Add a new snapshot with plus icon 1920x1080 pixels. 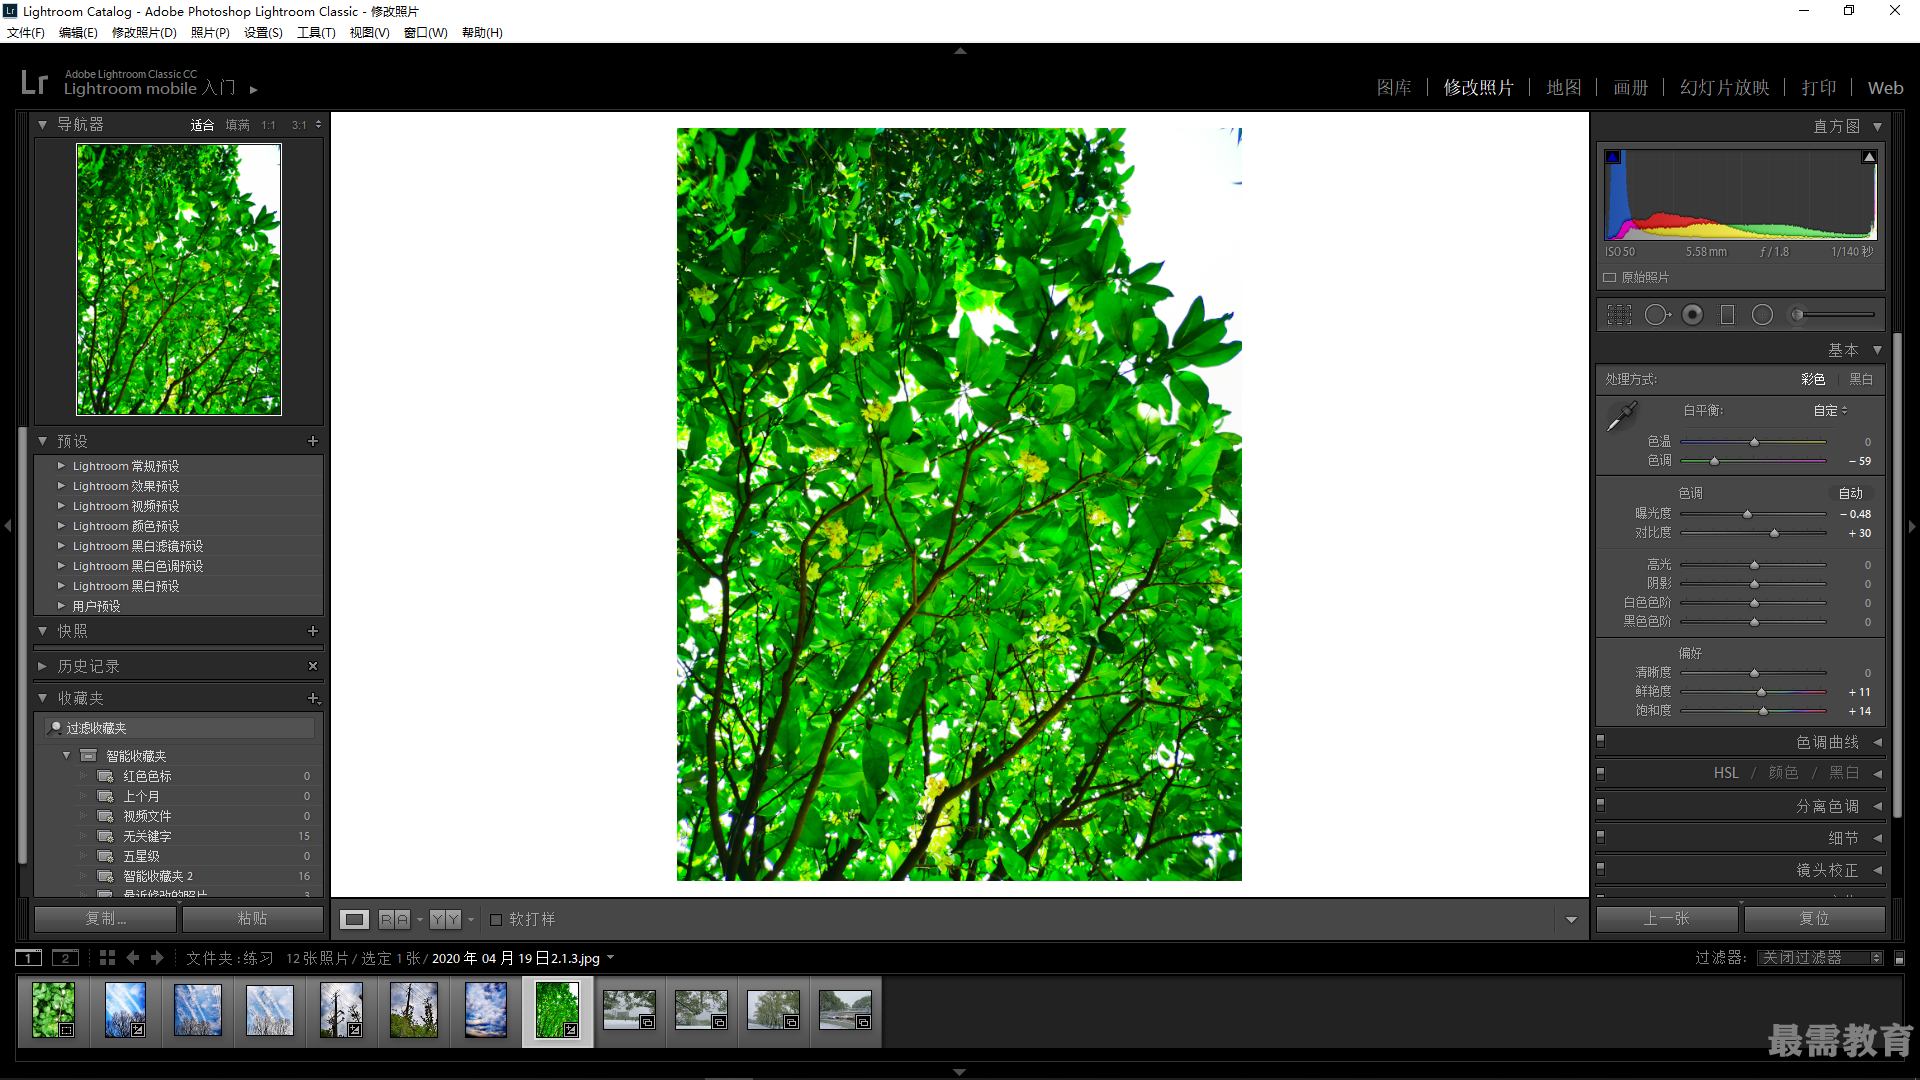click(313, 631)
